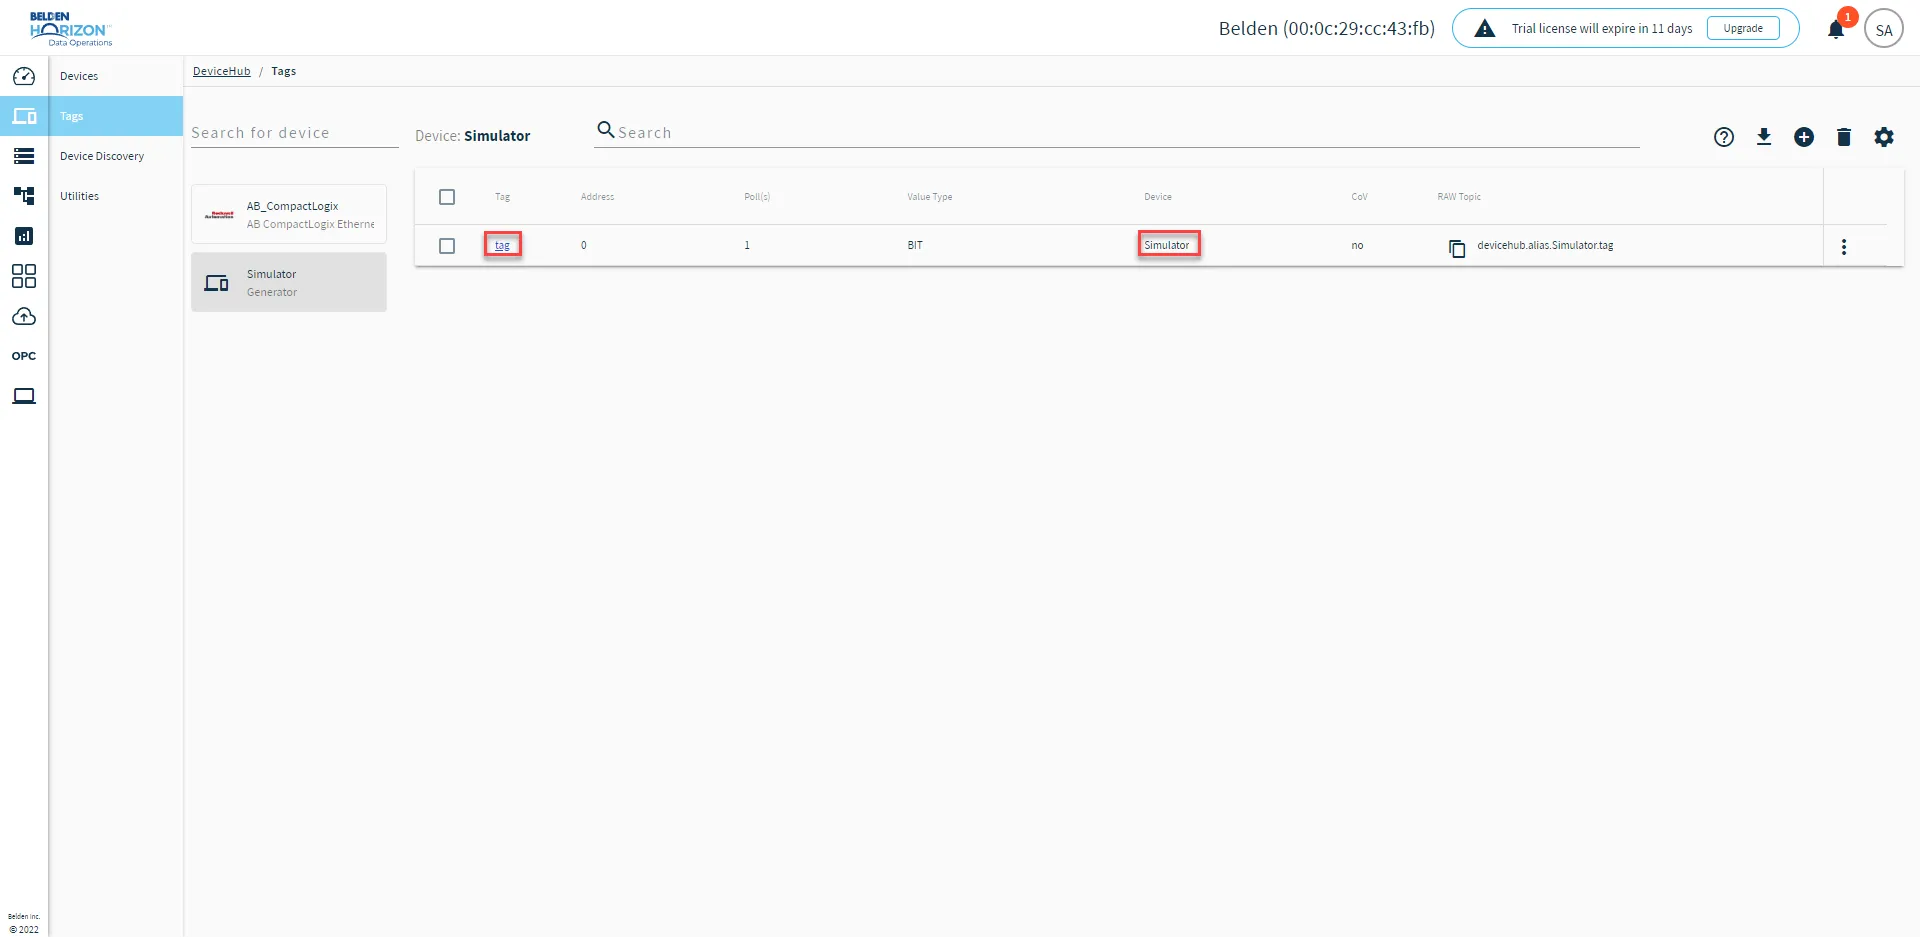Viewport: 1920px width, 937px height.
Task: Click the Upgrade button
Action: (1743, 28)
